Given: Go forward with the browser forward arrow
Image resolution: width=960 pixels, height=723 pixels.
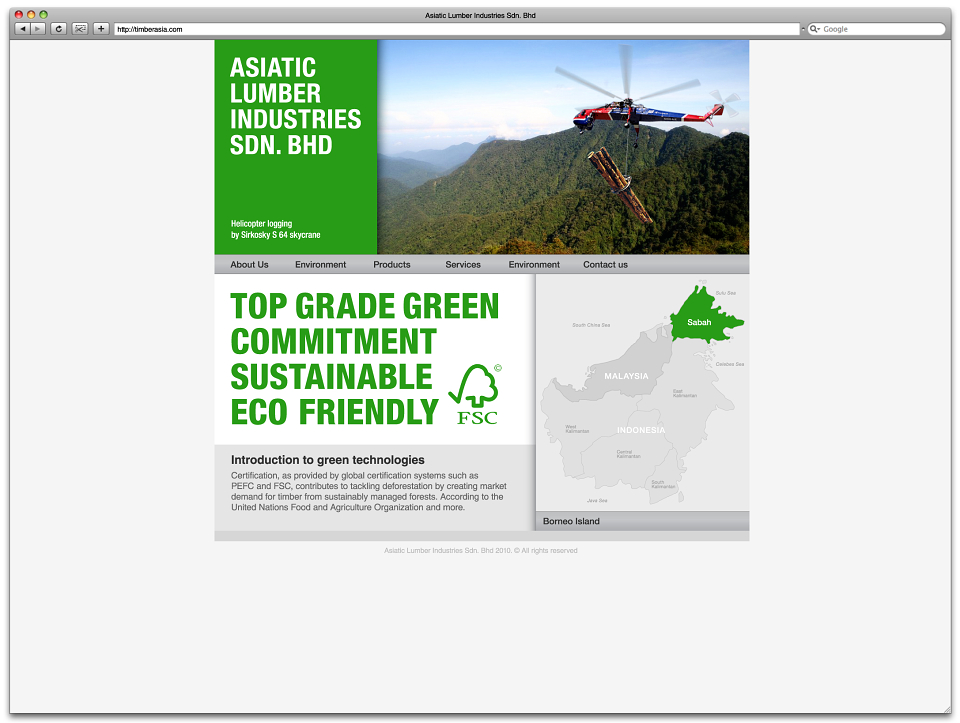Looking at the screenshot, I should (x=38, y=29).
